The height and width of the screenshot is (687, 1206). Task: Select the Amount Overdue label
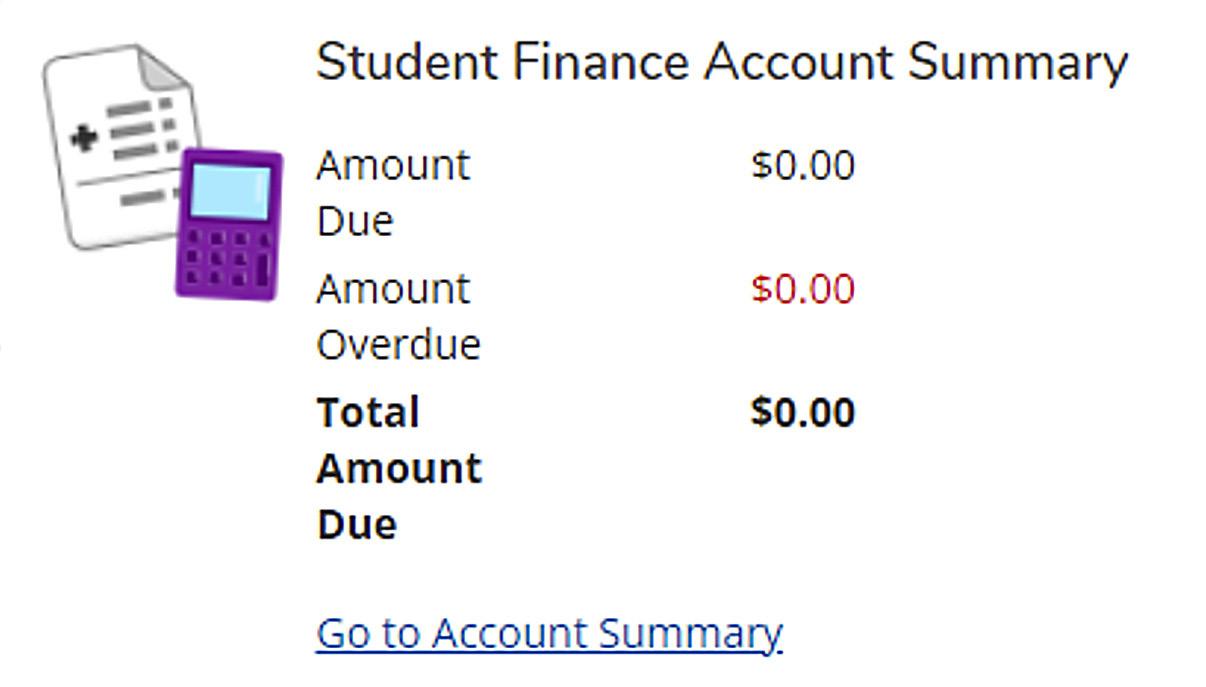tap(398, 316)
